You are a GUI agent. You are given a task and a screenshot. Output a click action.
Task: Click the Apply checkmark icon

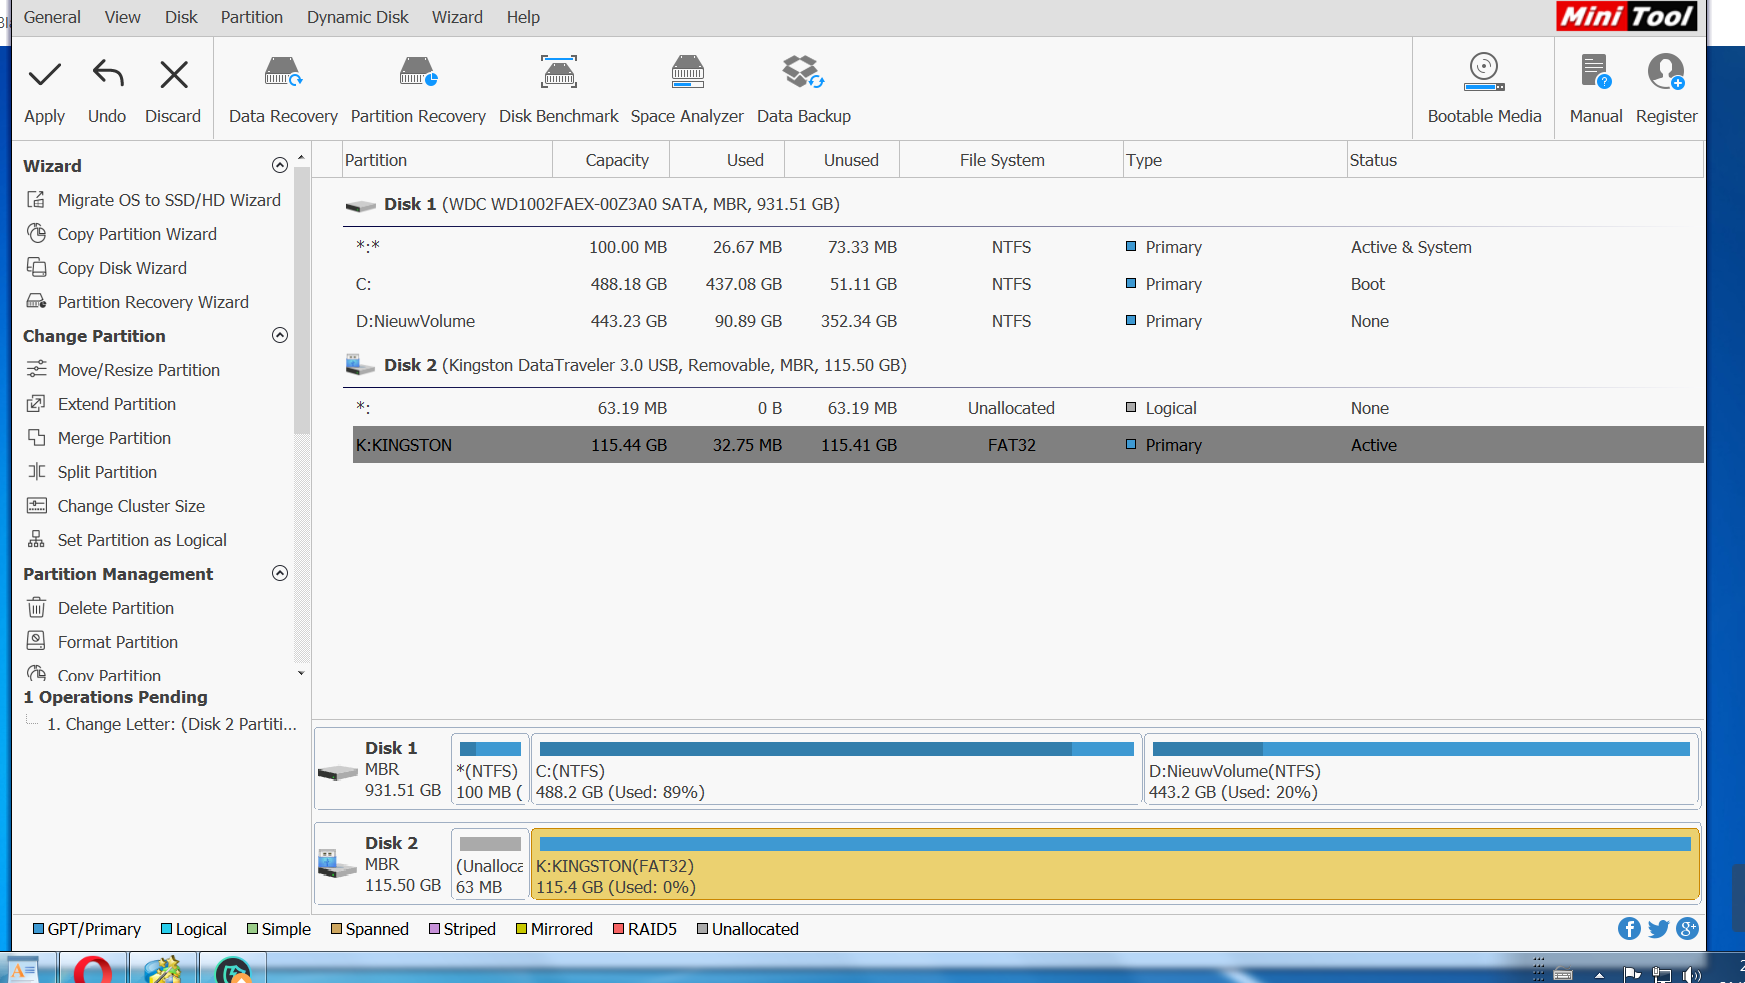pyautogui.click(x=44, y=75)
